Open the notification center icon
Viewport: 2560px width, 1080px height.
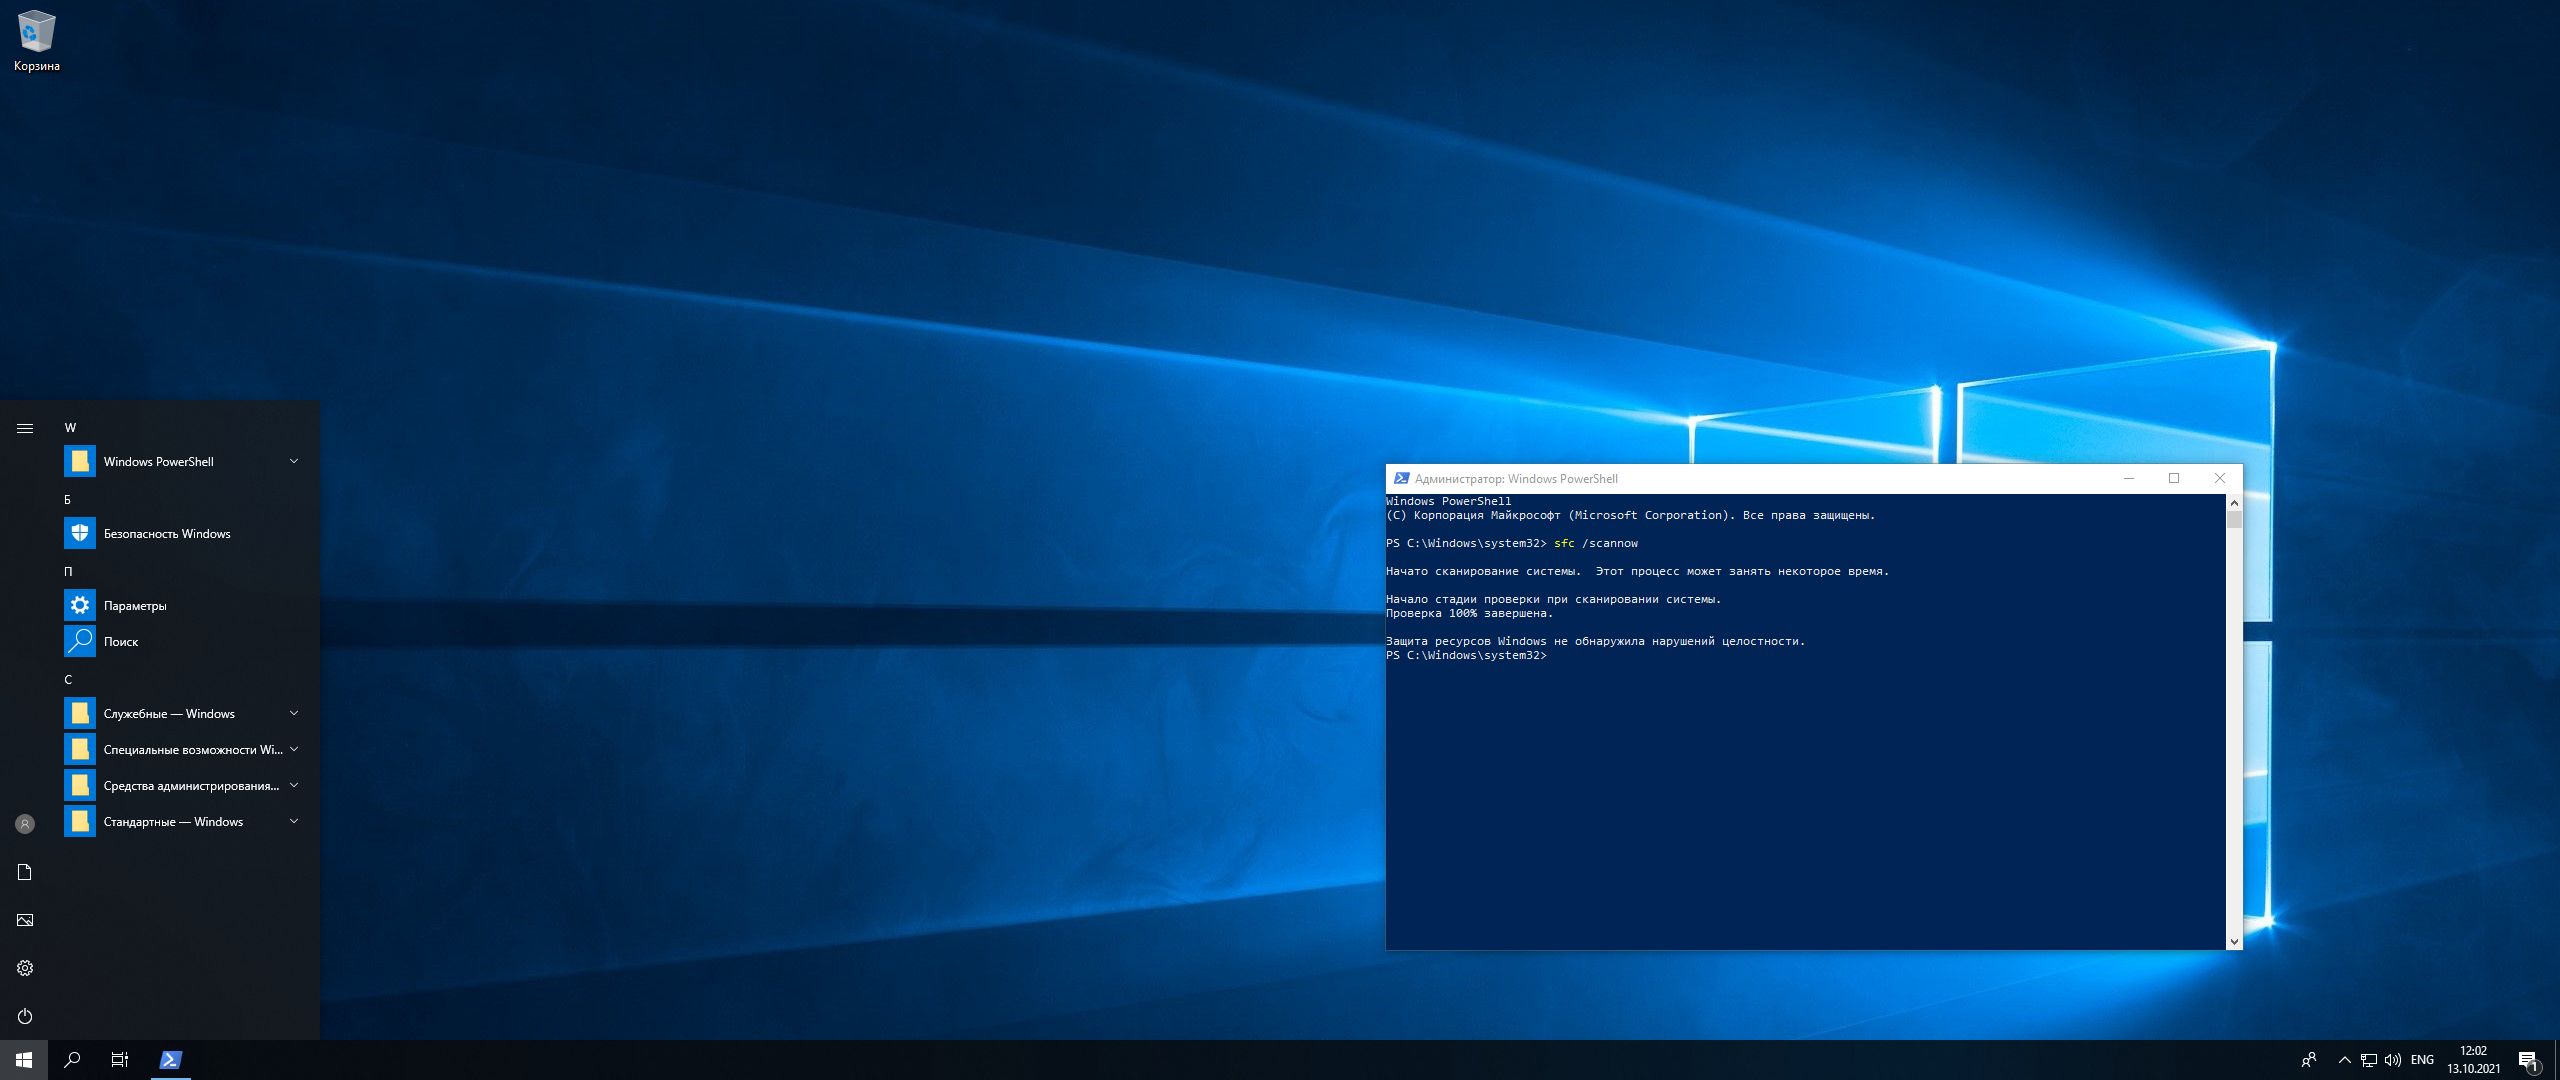pos(2528,1060)
